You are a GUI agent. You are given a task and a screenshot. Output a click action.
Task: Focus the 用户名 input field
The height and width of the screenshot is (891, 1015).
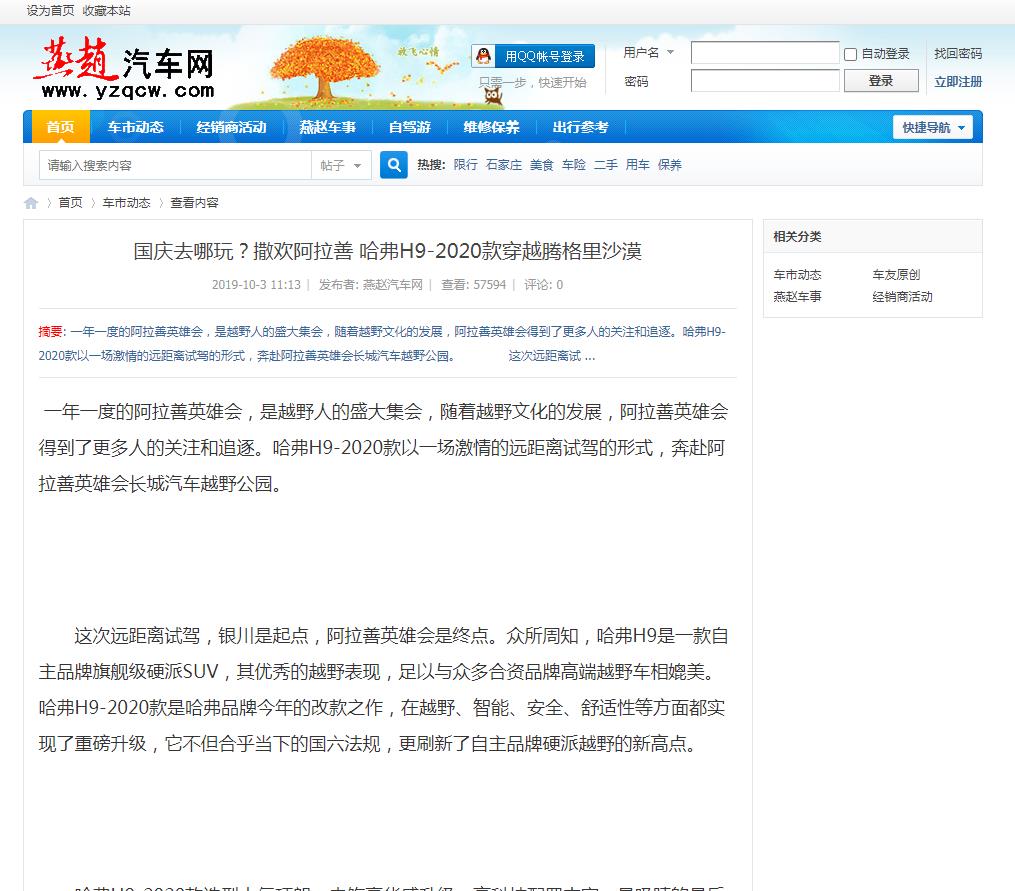(x=765, y=52)
